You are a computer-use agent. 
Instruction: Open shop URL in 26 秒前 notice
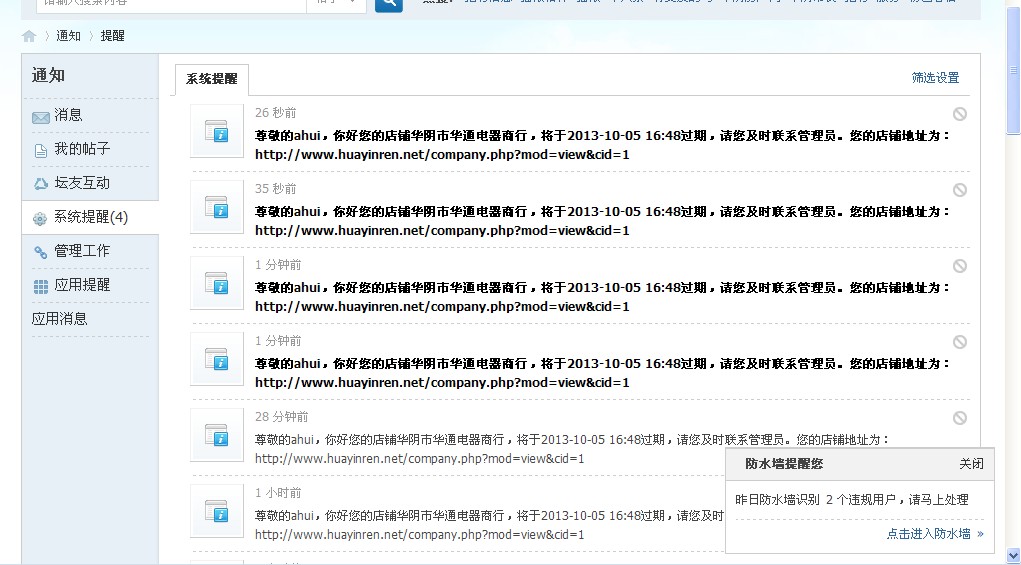tap(442, 155)
